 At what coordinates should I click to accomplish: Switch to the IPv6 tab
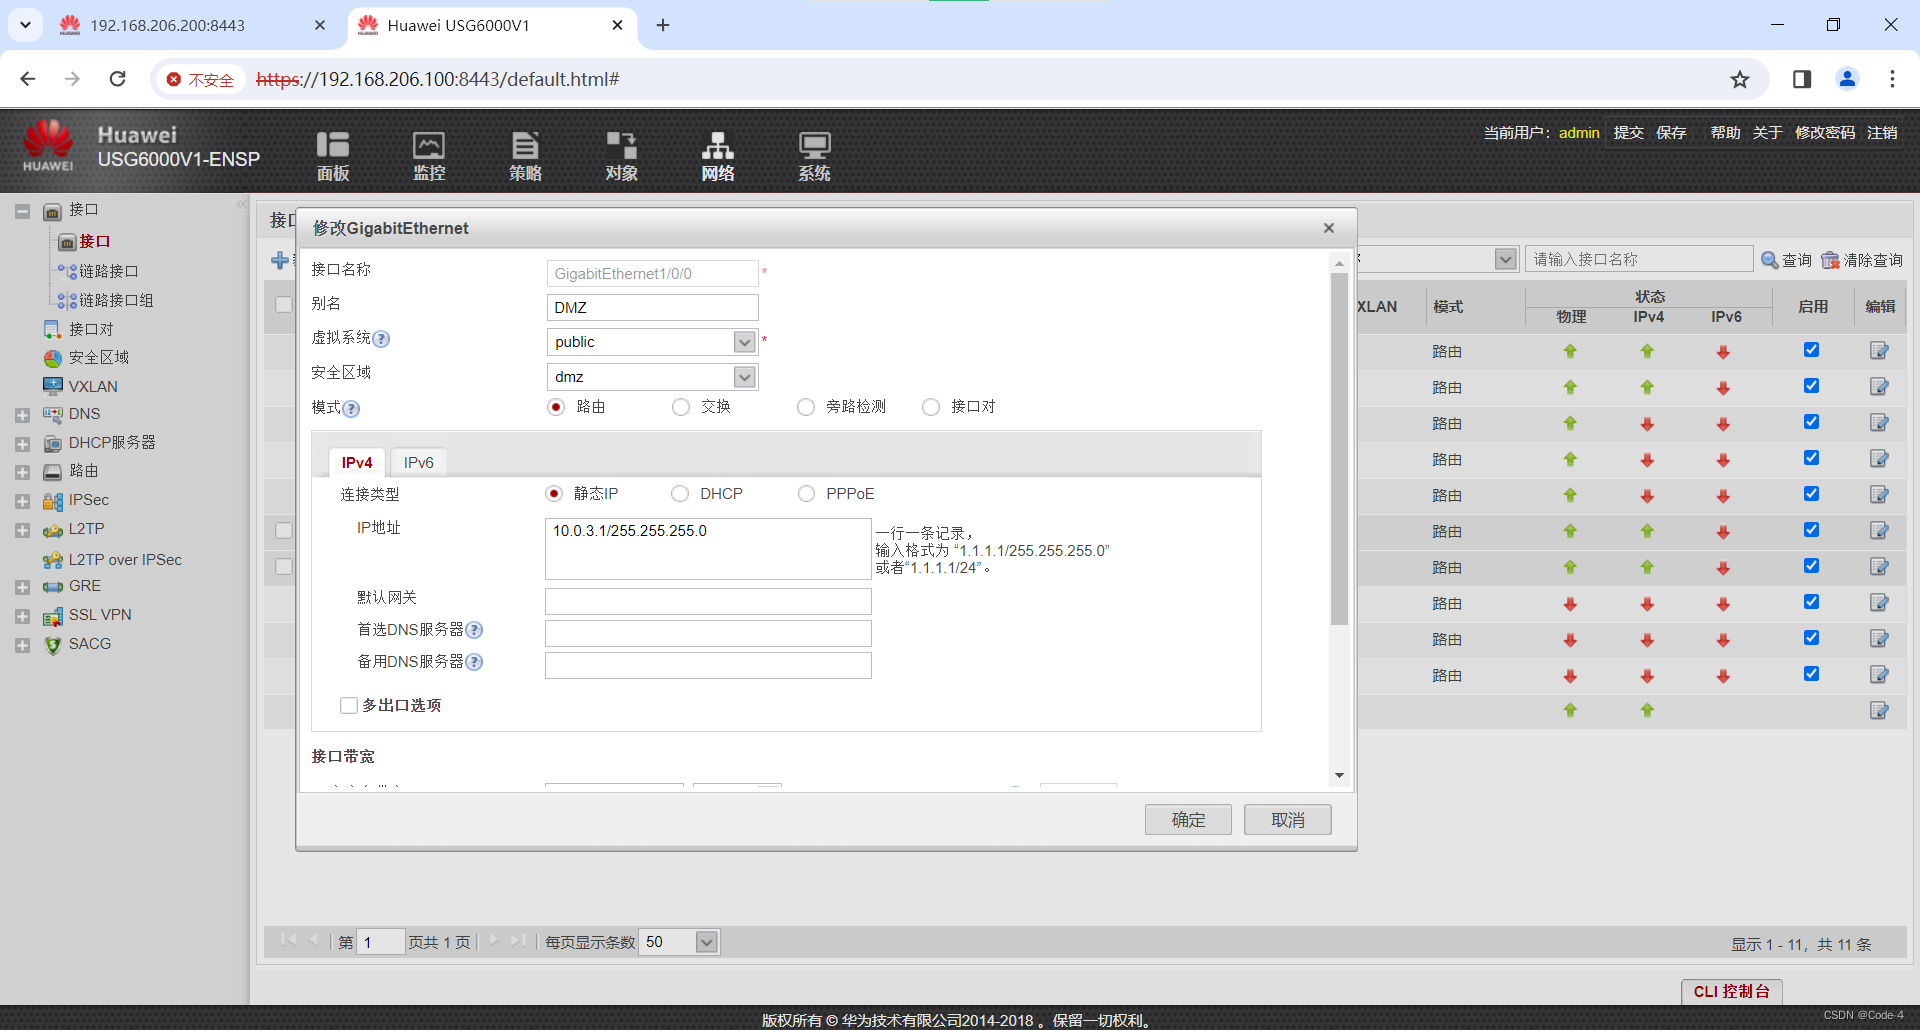(x=418, y=462)
